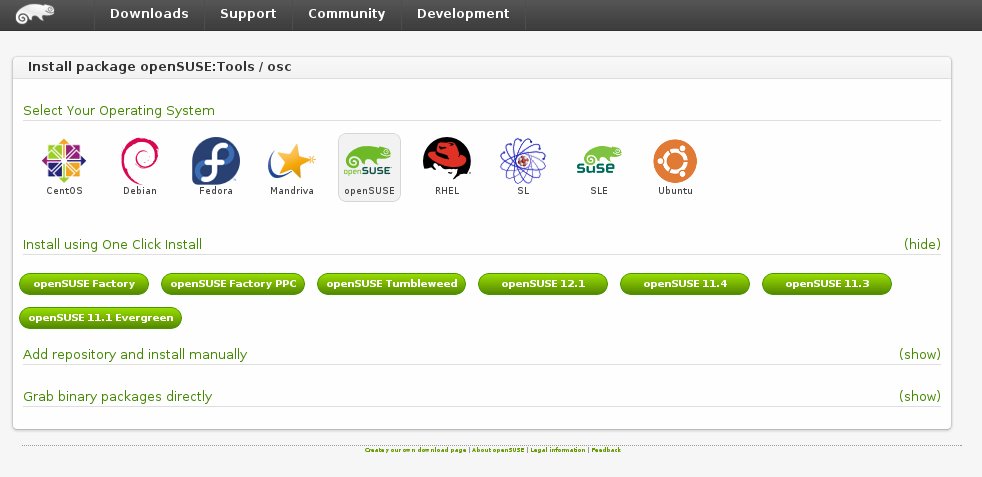982x477 pixels.
Task: Show the Add repository and install manually section
Action: coord(919,354)
